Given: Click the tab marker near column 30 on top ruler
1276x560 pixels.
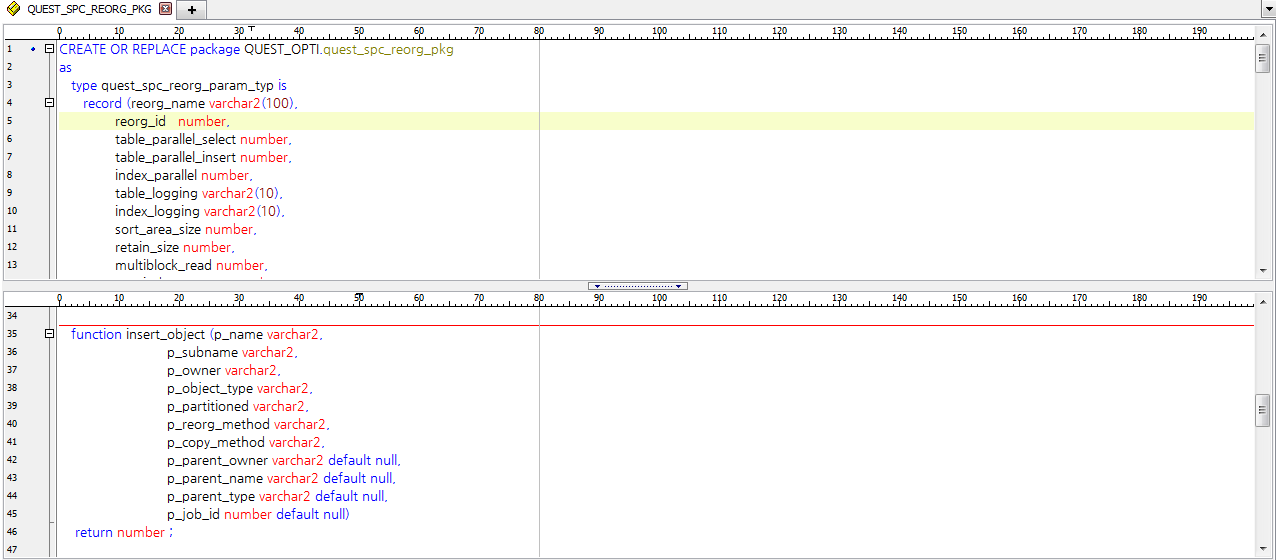Looking at the screenshot, I should click(251, 29).
